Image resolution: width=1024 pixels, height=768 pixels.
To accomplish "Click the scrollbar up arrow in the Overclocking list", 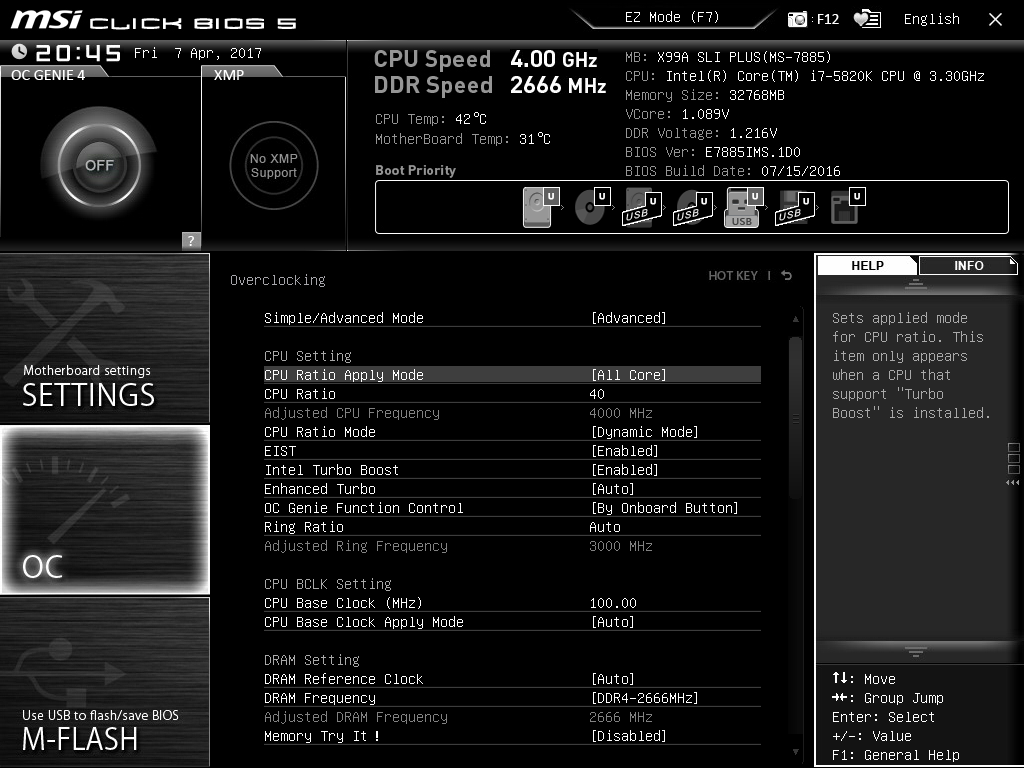I will [795, 319].
